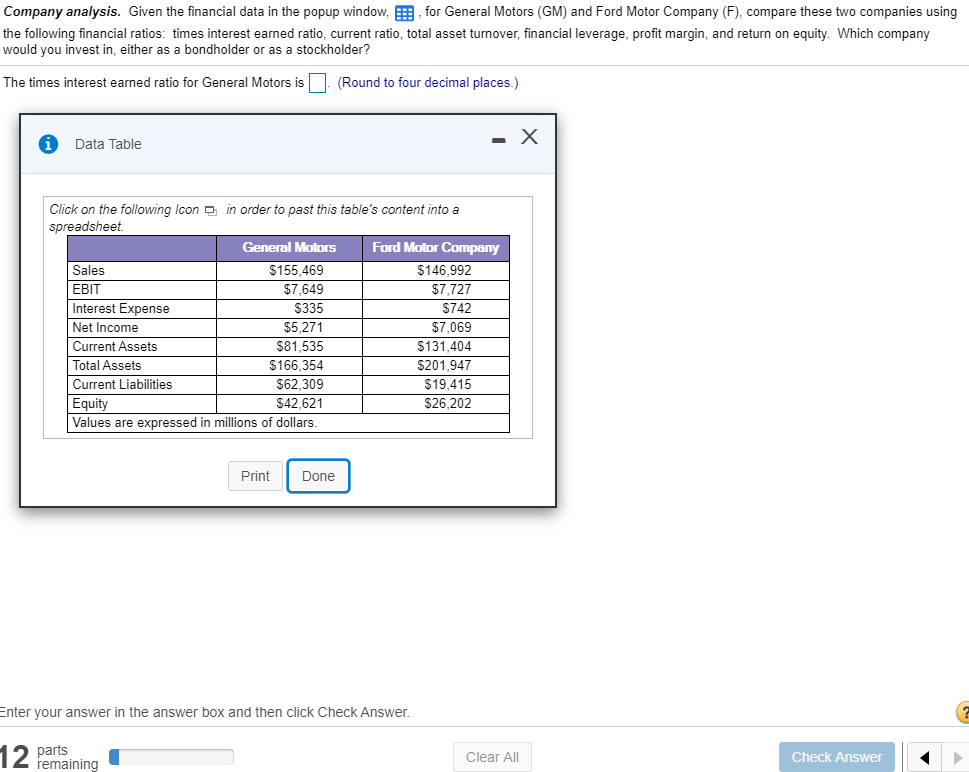Select the EBIT row label
Viewport: 969px width, 772px height.
[86, 289]
